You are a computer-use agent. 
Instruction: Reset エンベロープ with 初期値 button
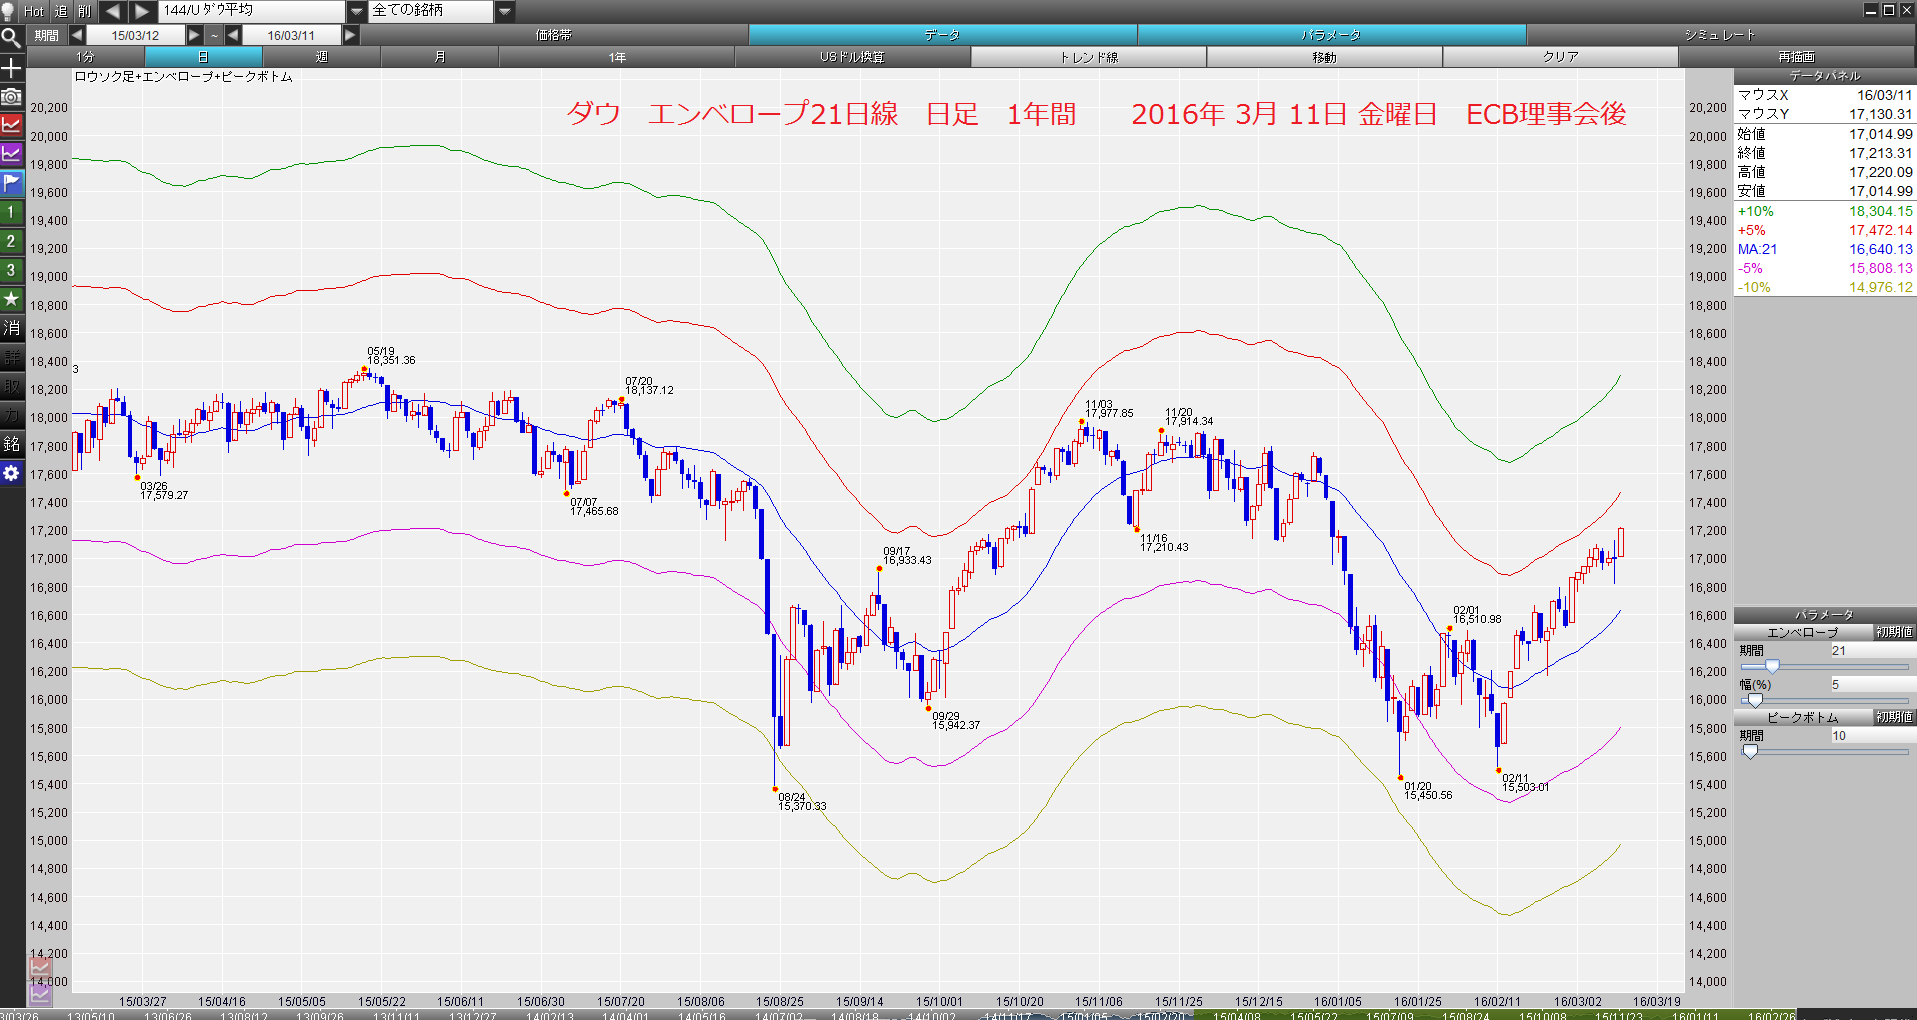1894,632
